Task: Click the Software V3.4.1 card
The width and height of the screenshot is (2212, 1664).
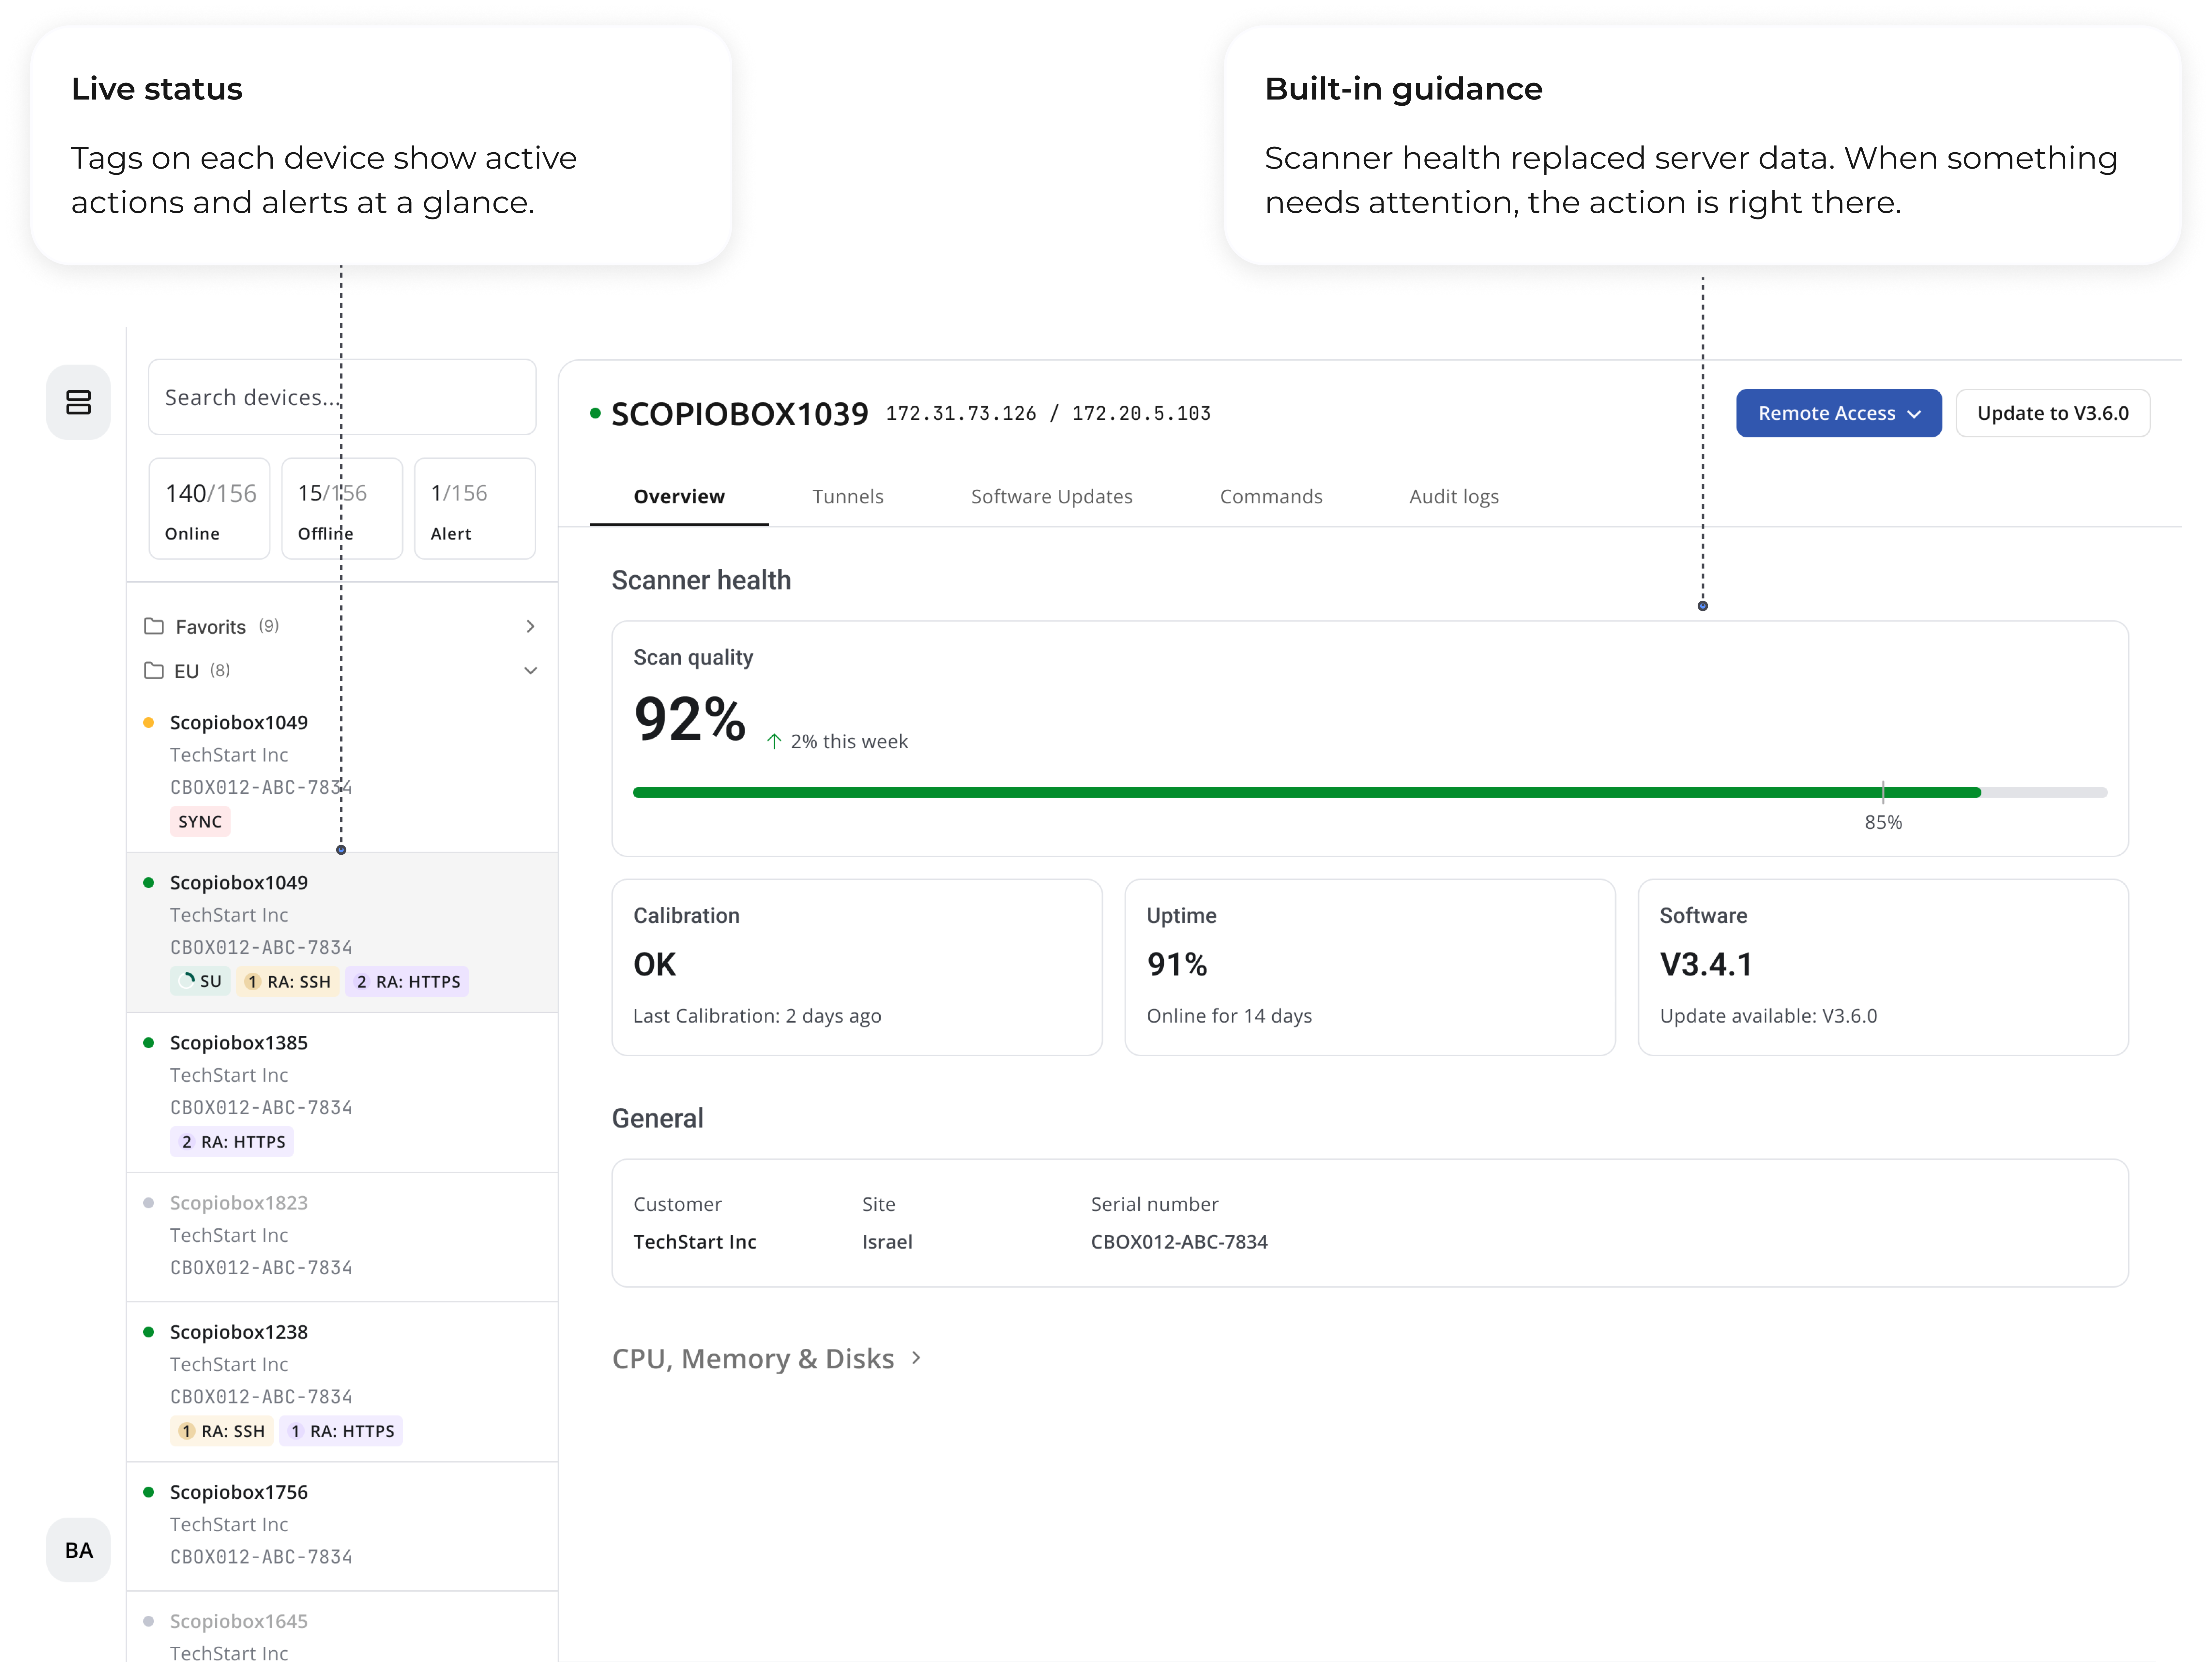Action: pyautogui.click(x=1883, y=967)
